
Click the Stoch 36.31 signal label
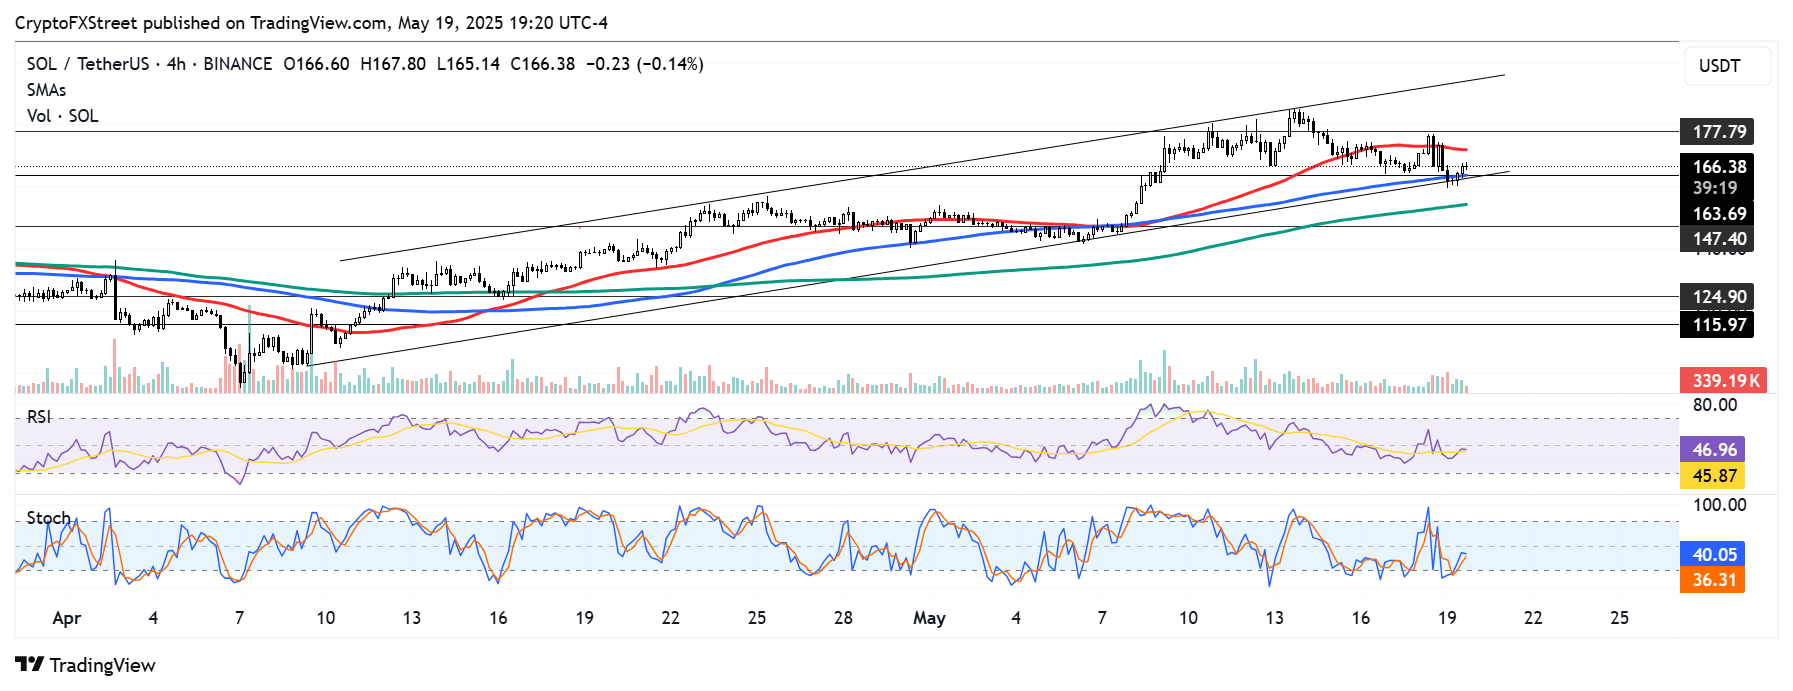tap(1713, 580)
